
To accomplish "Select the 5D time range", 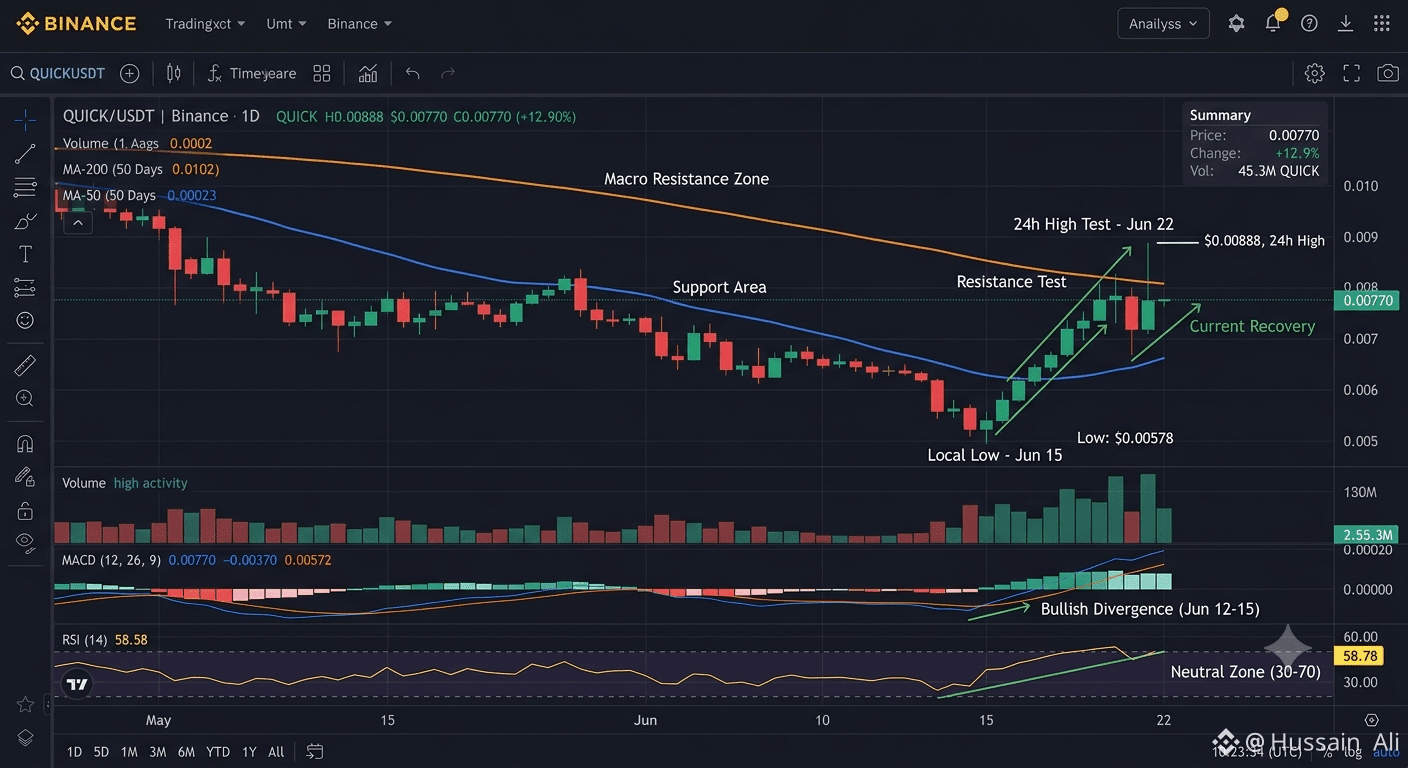I will 101,751.
